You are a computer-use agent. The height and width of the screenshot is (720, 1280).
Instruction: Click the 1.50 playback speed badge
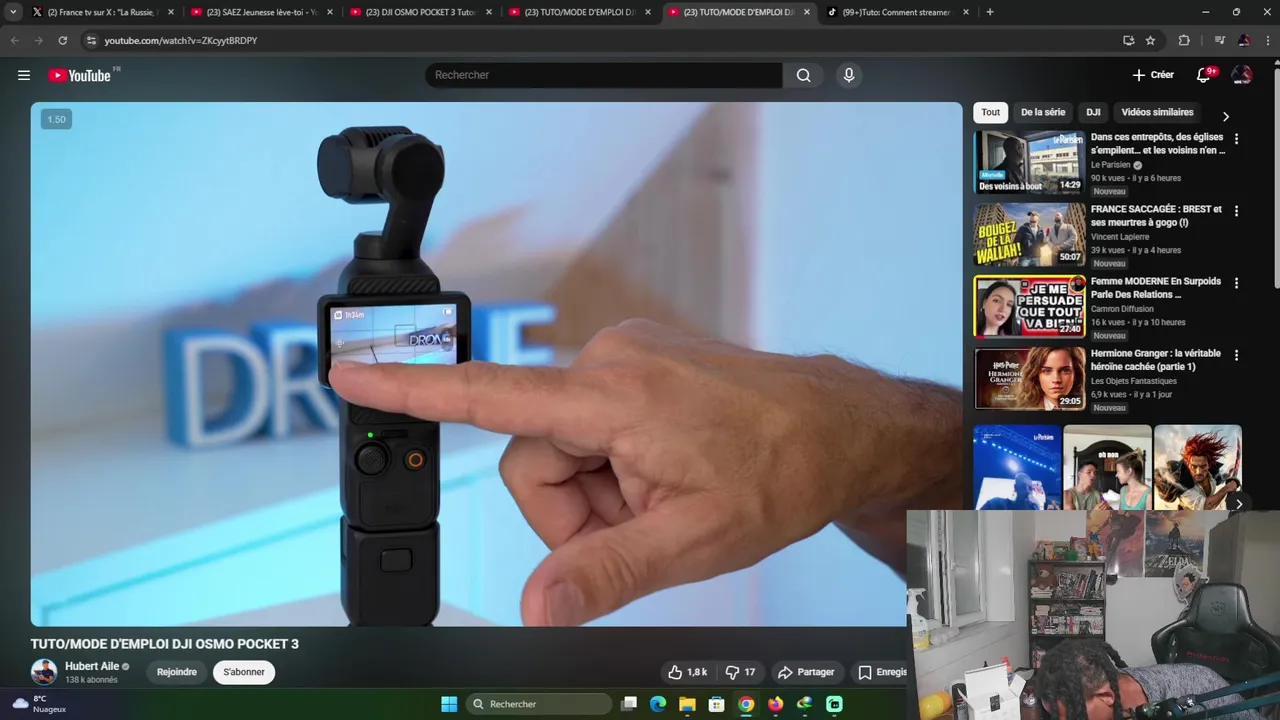(56, 119)
